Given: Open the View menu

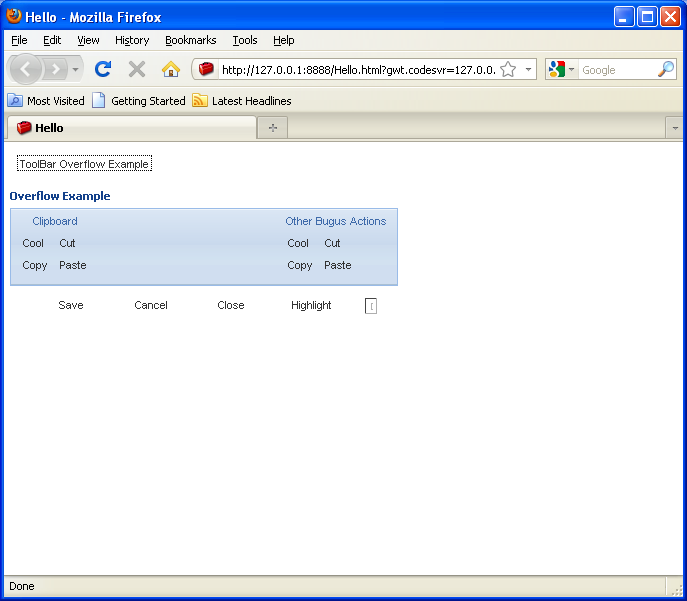Looking at the screenshot, I should 88,40.
